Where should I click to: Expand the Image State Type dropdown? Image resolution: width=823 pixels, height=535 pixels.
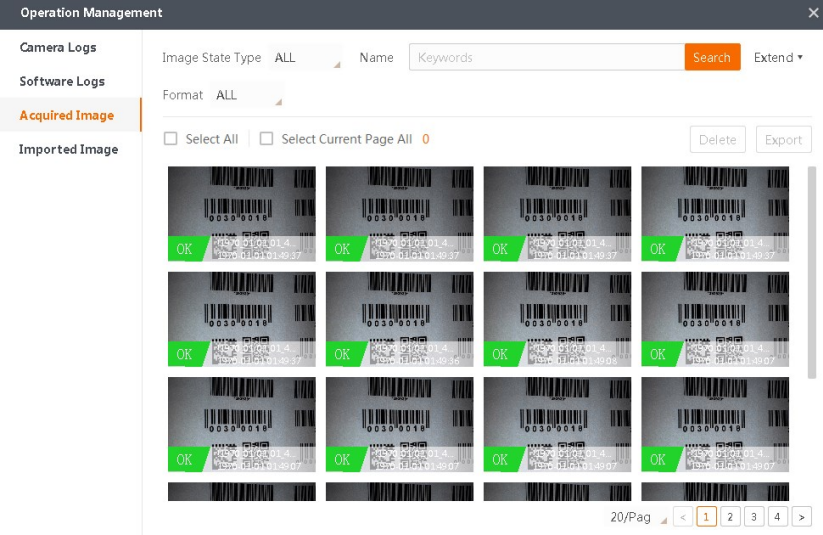point(305,57)
